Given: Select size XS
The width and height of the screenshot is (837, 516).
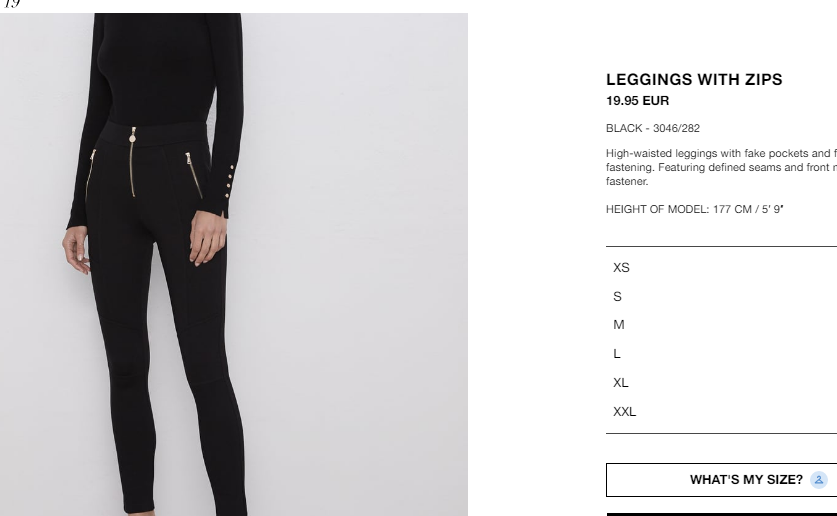Looking at the screenshot, I should (x=721, y=268).
